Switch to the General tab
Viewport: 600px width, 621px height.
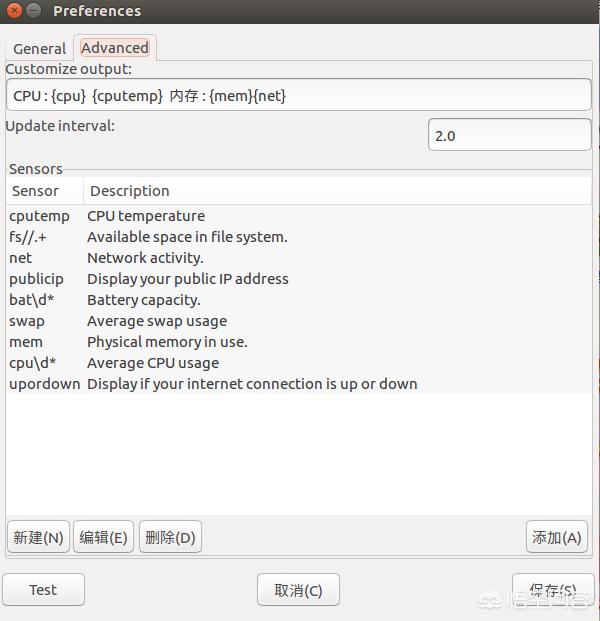[39, 48]
